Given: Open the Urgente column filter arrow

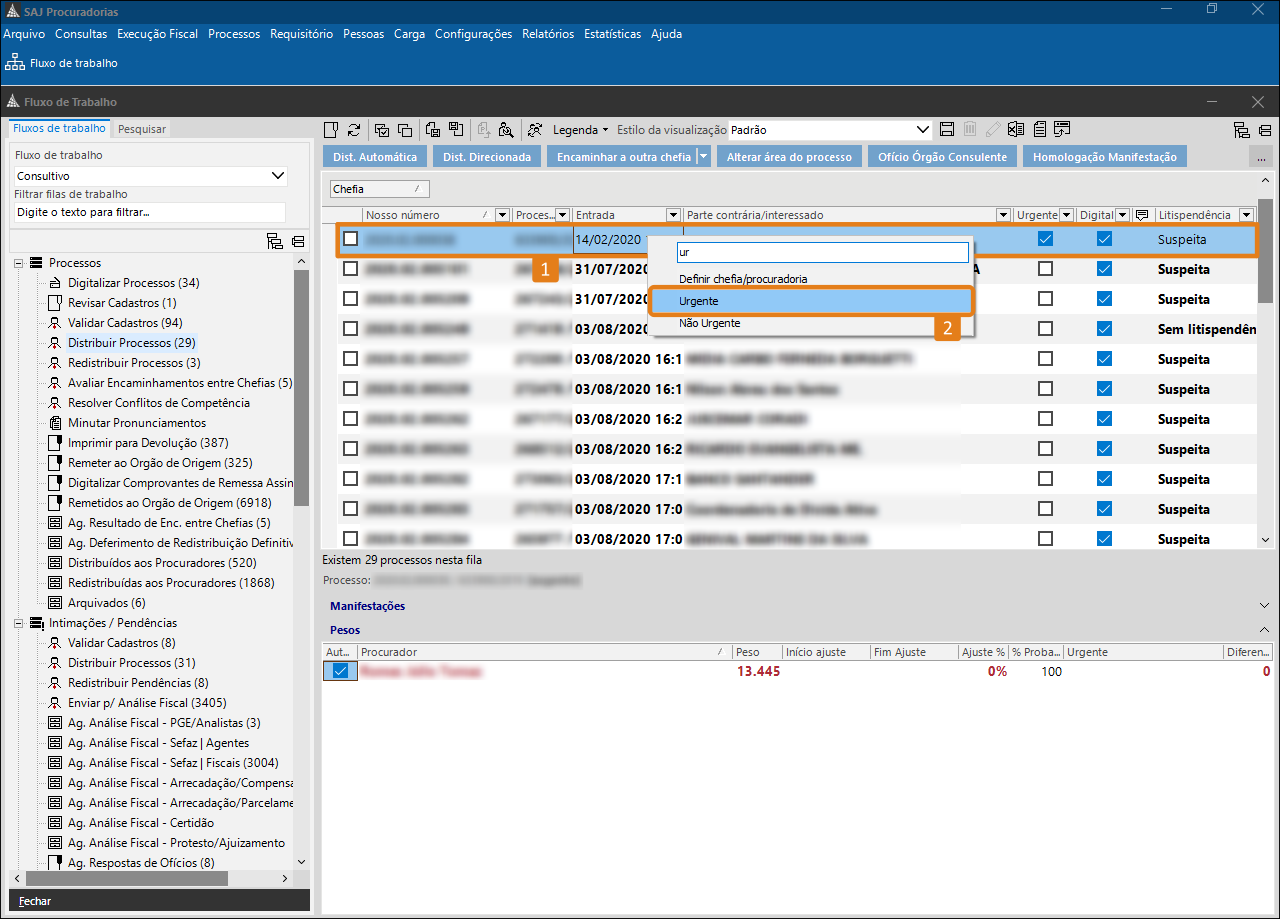Looking at the screenshot, I should tap(1066, 215).
